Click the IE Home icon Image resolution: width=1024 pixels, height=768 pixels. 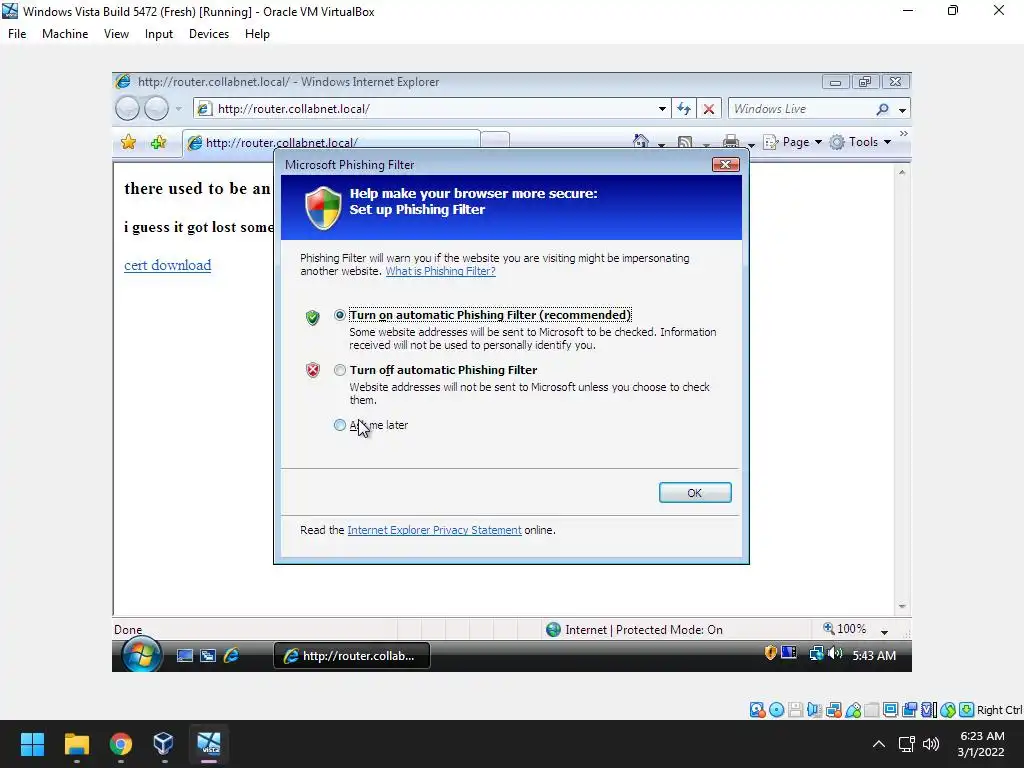coord(641,142)
